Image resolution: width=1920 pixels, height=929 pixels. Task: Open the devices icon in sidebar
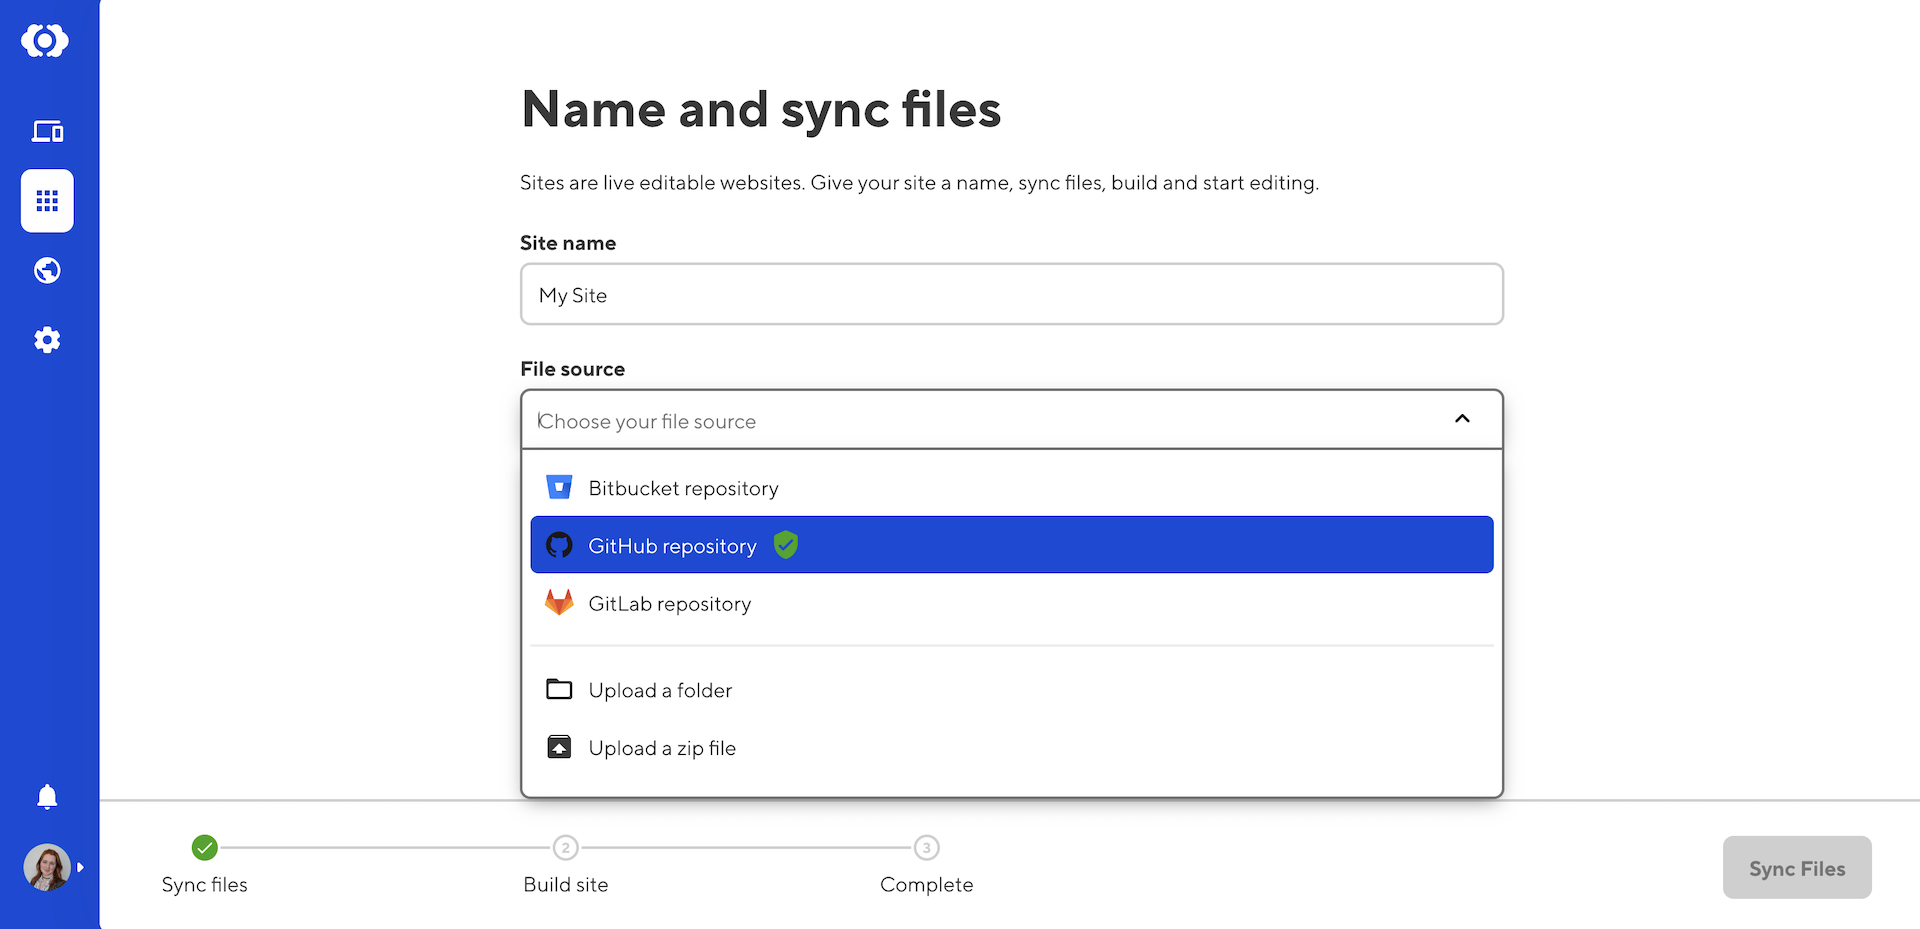(x=47, y=131)
